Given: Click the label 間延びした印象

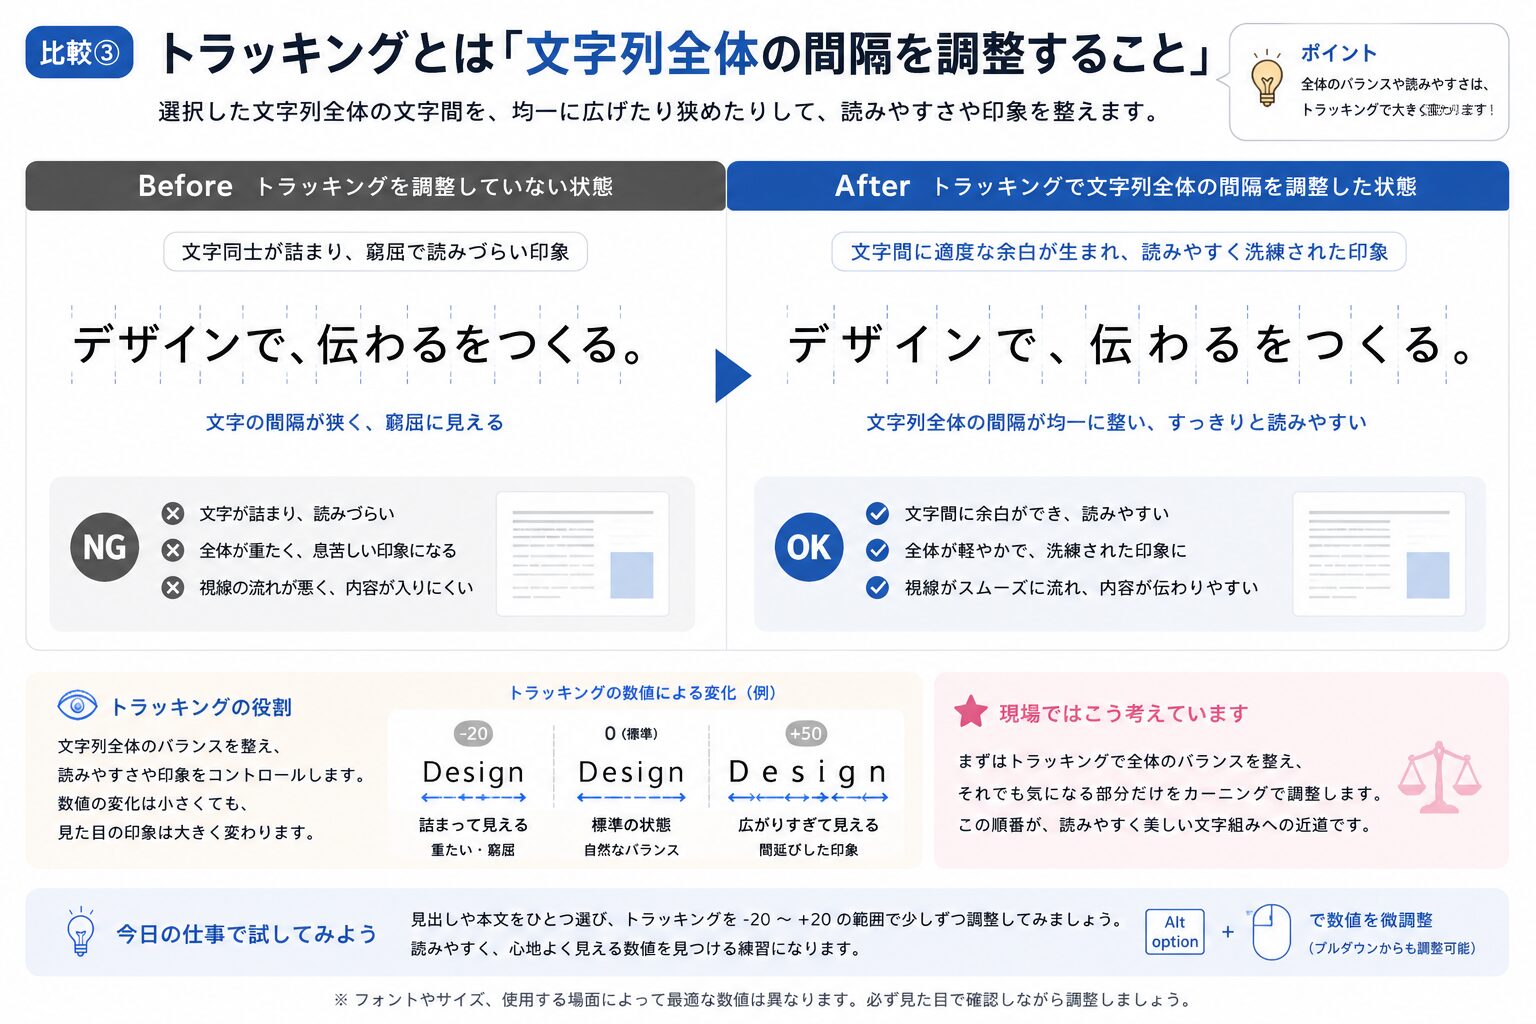Looking at the screenshot, I should (808, 850).
